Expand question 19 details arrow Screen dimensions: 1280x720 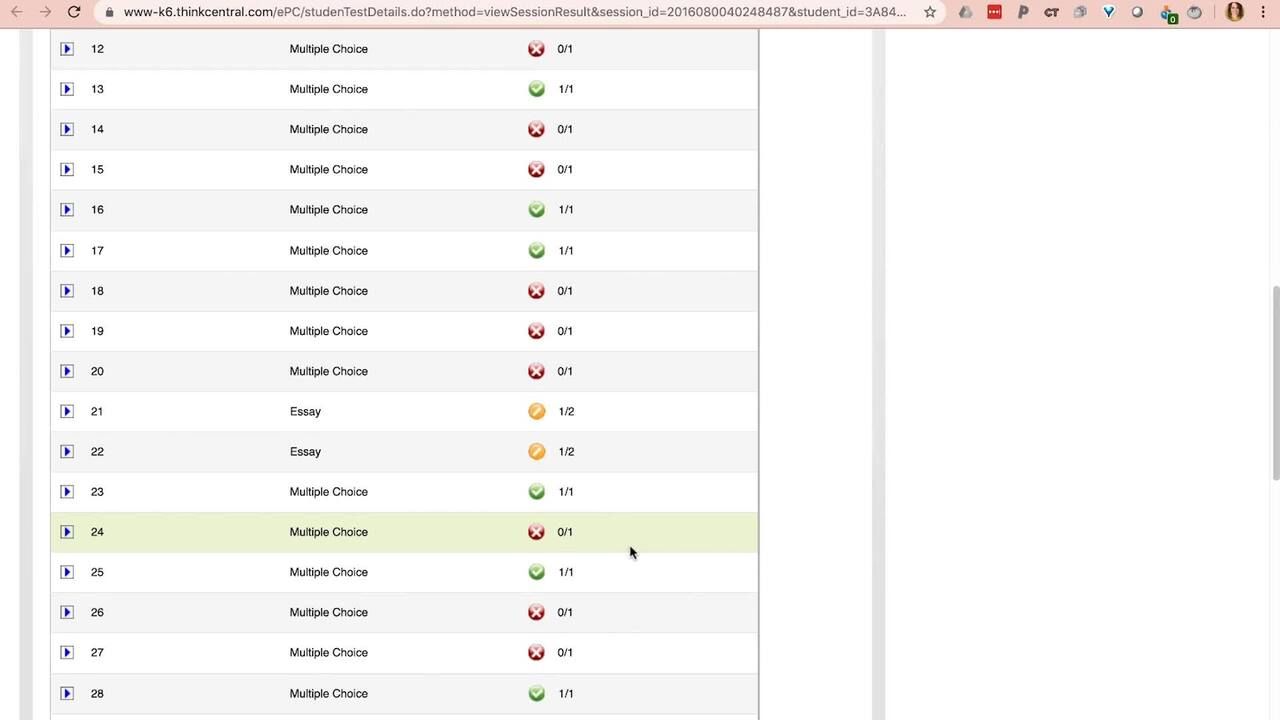67,331
